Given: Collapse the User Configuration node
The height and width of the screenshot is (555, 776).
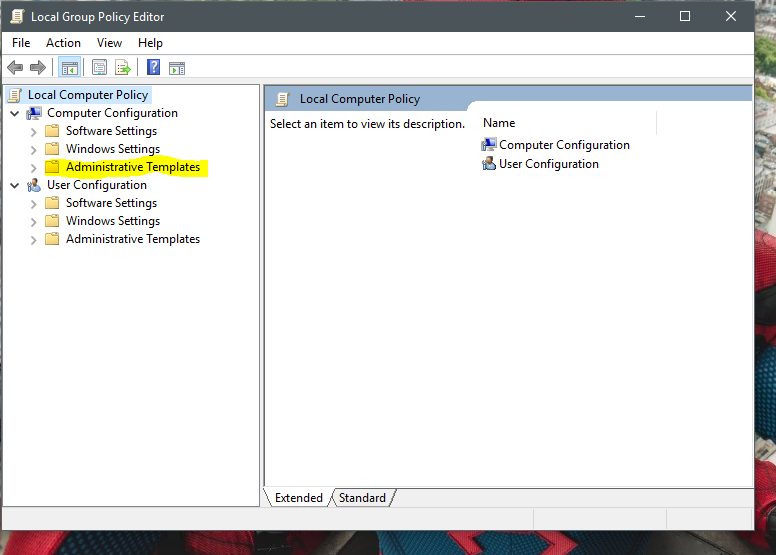Looking at the screenshot, I should tap(15, 186).
